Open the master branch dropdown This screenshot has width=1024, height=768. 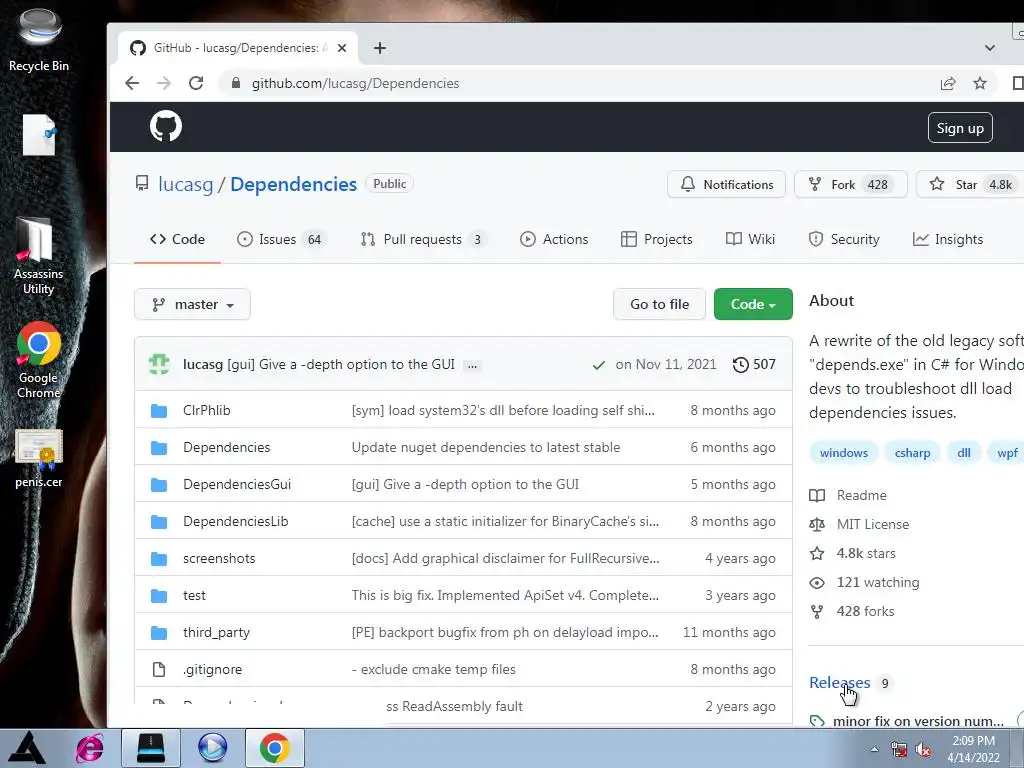(192, 304)
